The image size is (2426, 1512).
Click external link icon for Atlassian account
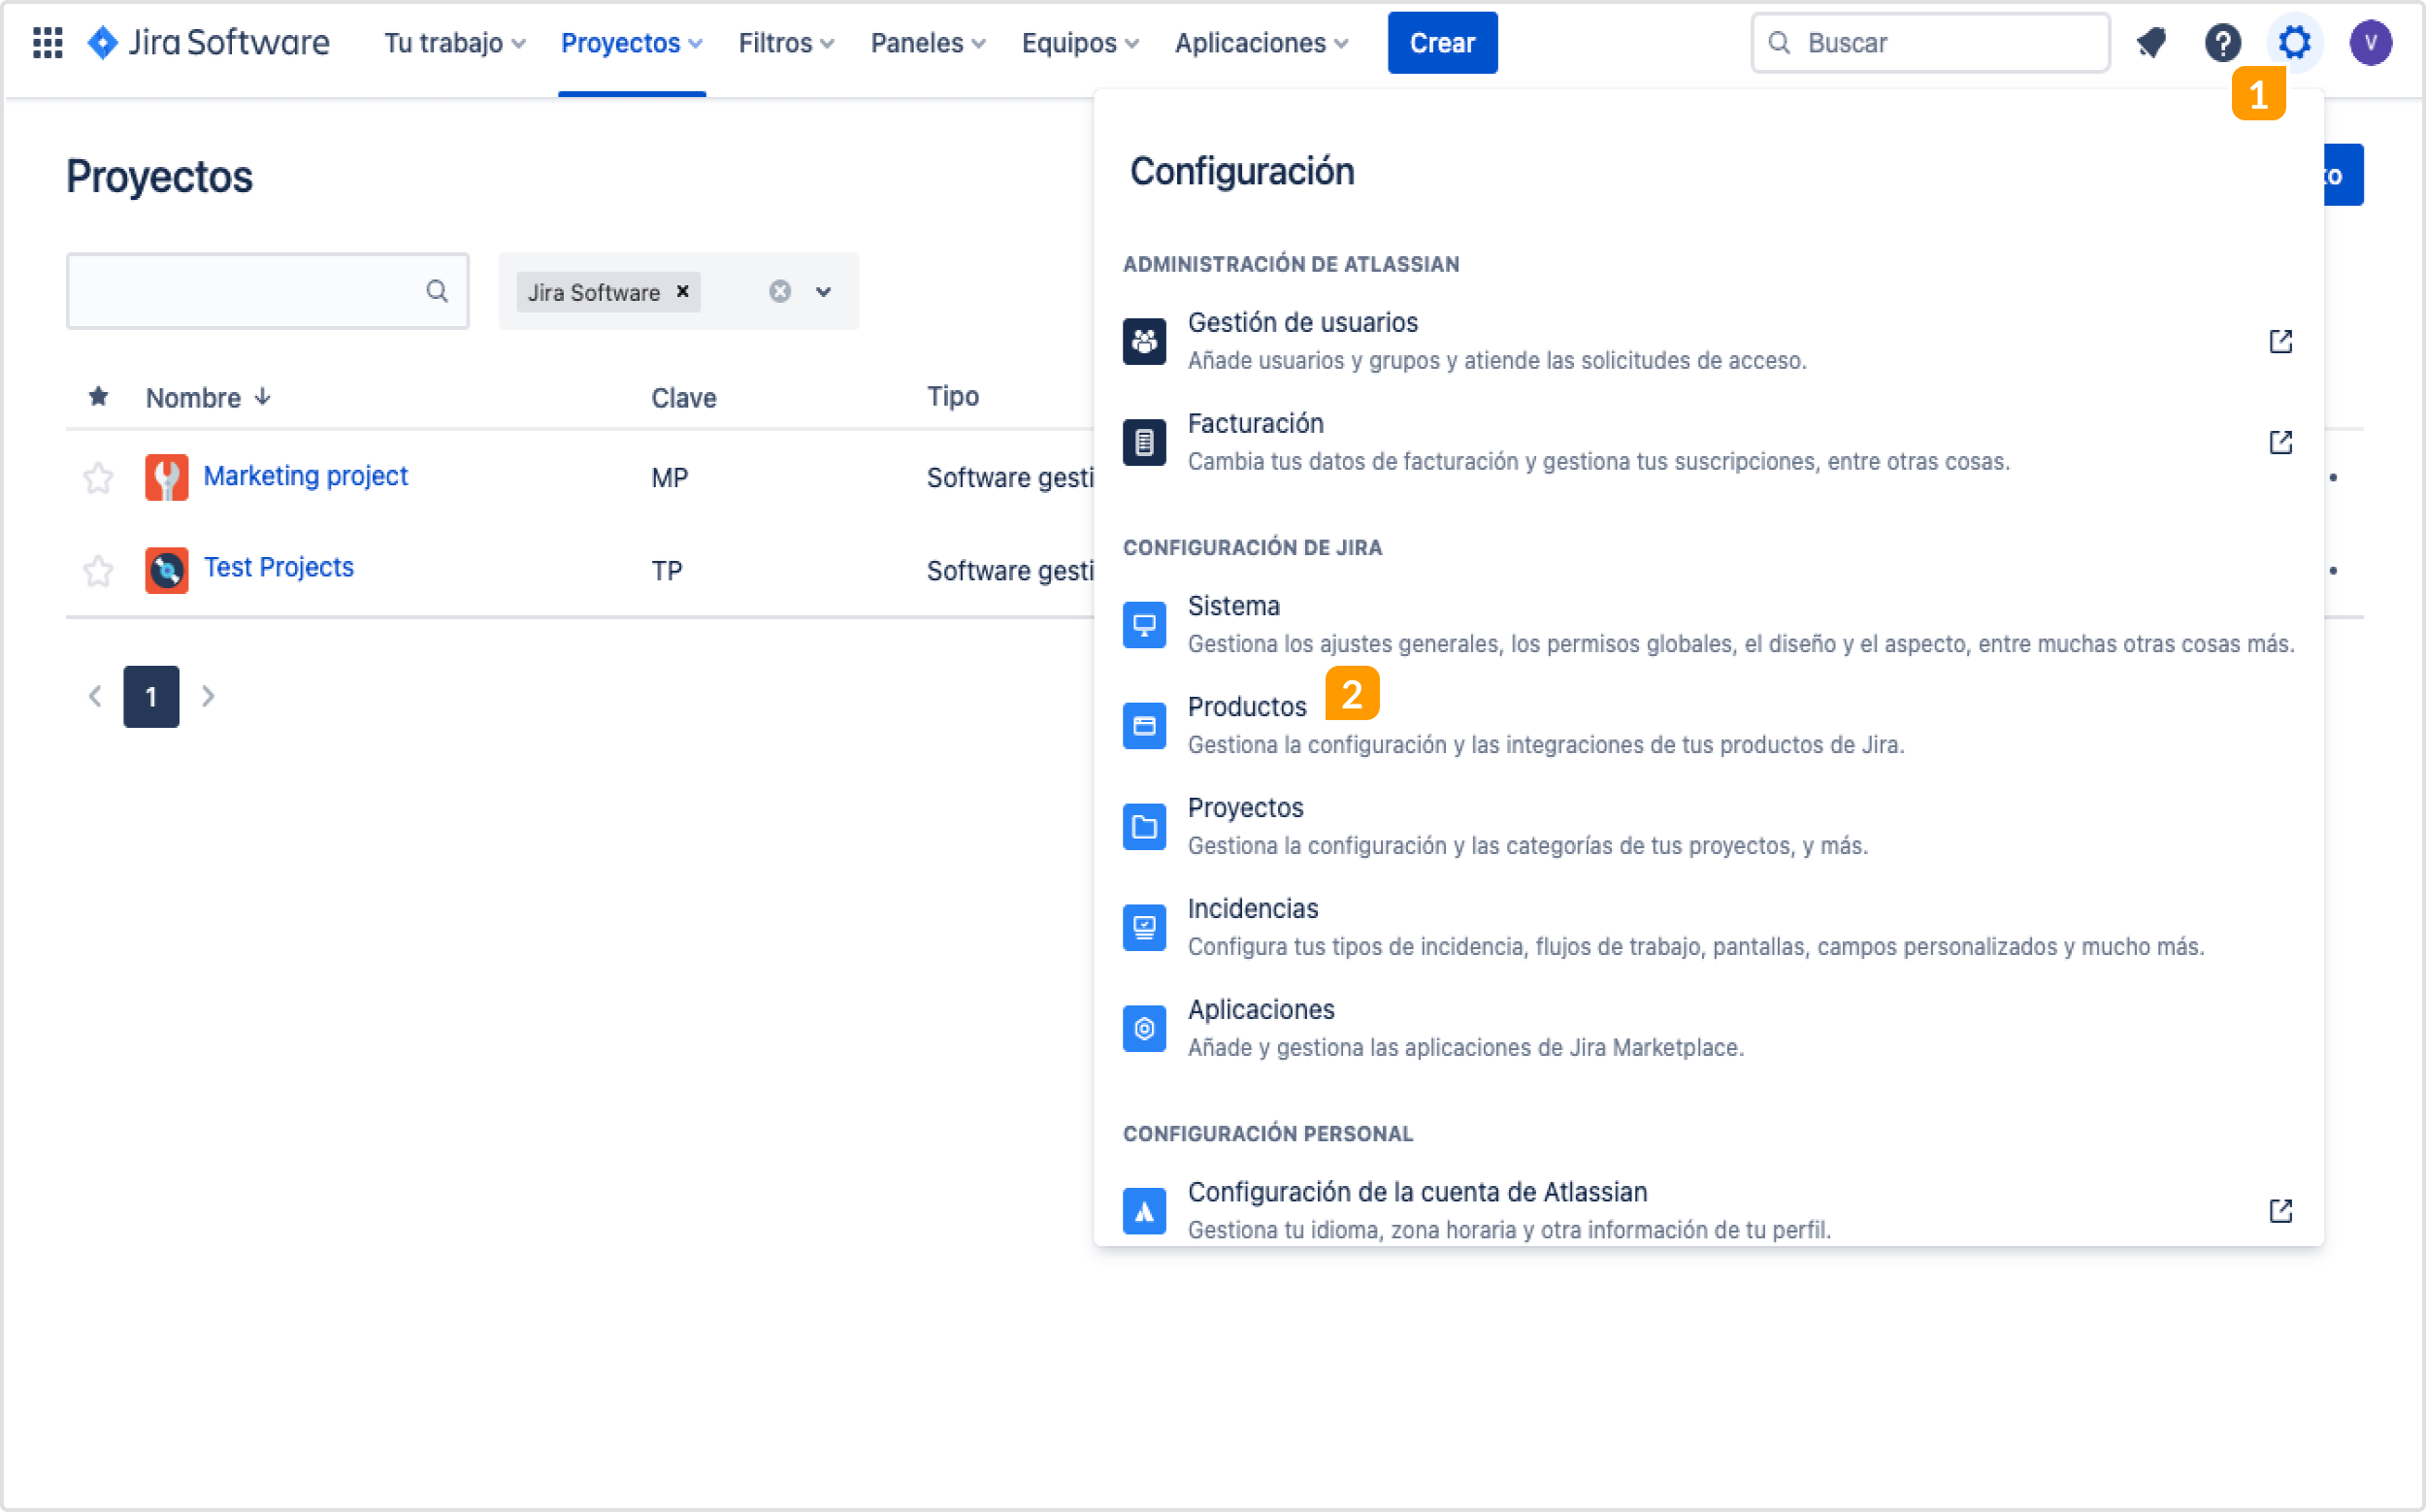2280,1211
